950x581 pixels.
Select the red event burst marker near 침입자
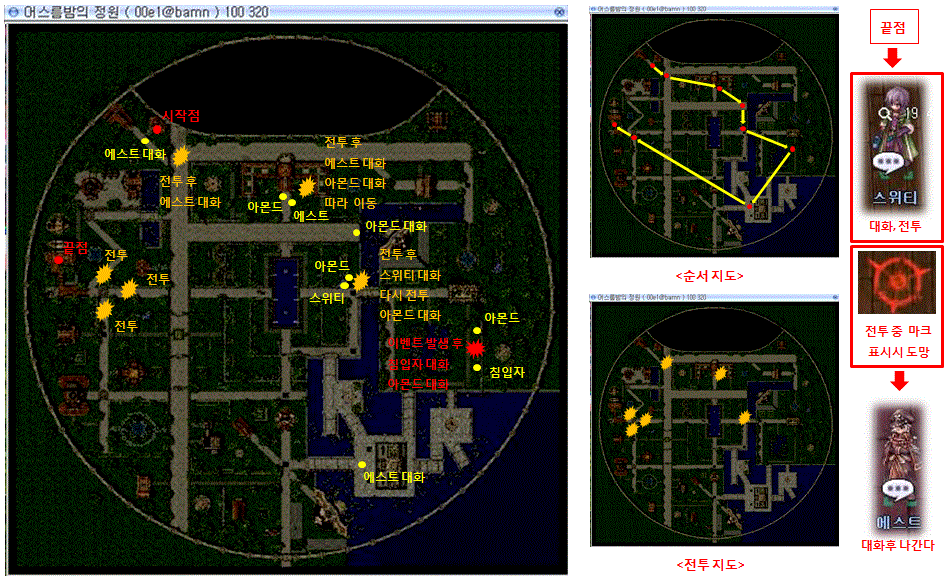coord(476,348)
